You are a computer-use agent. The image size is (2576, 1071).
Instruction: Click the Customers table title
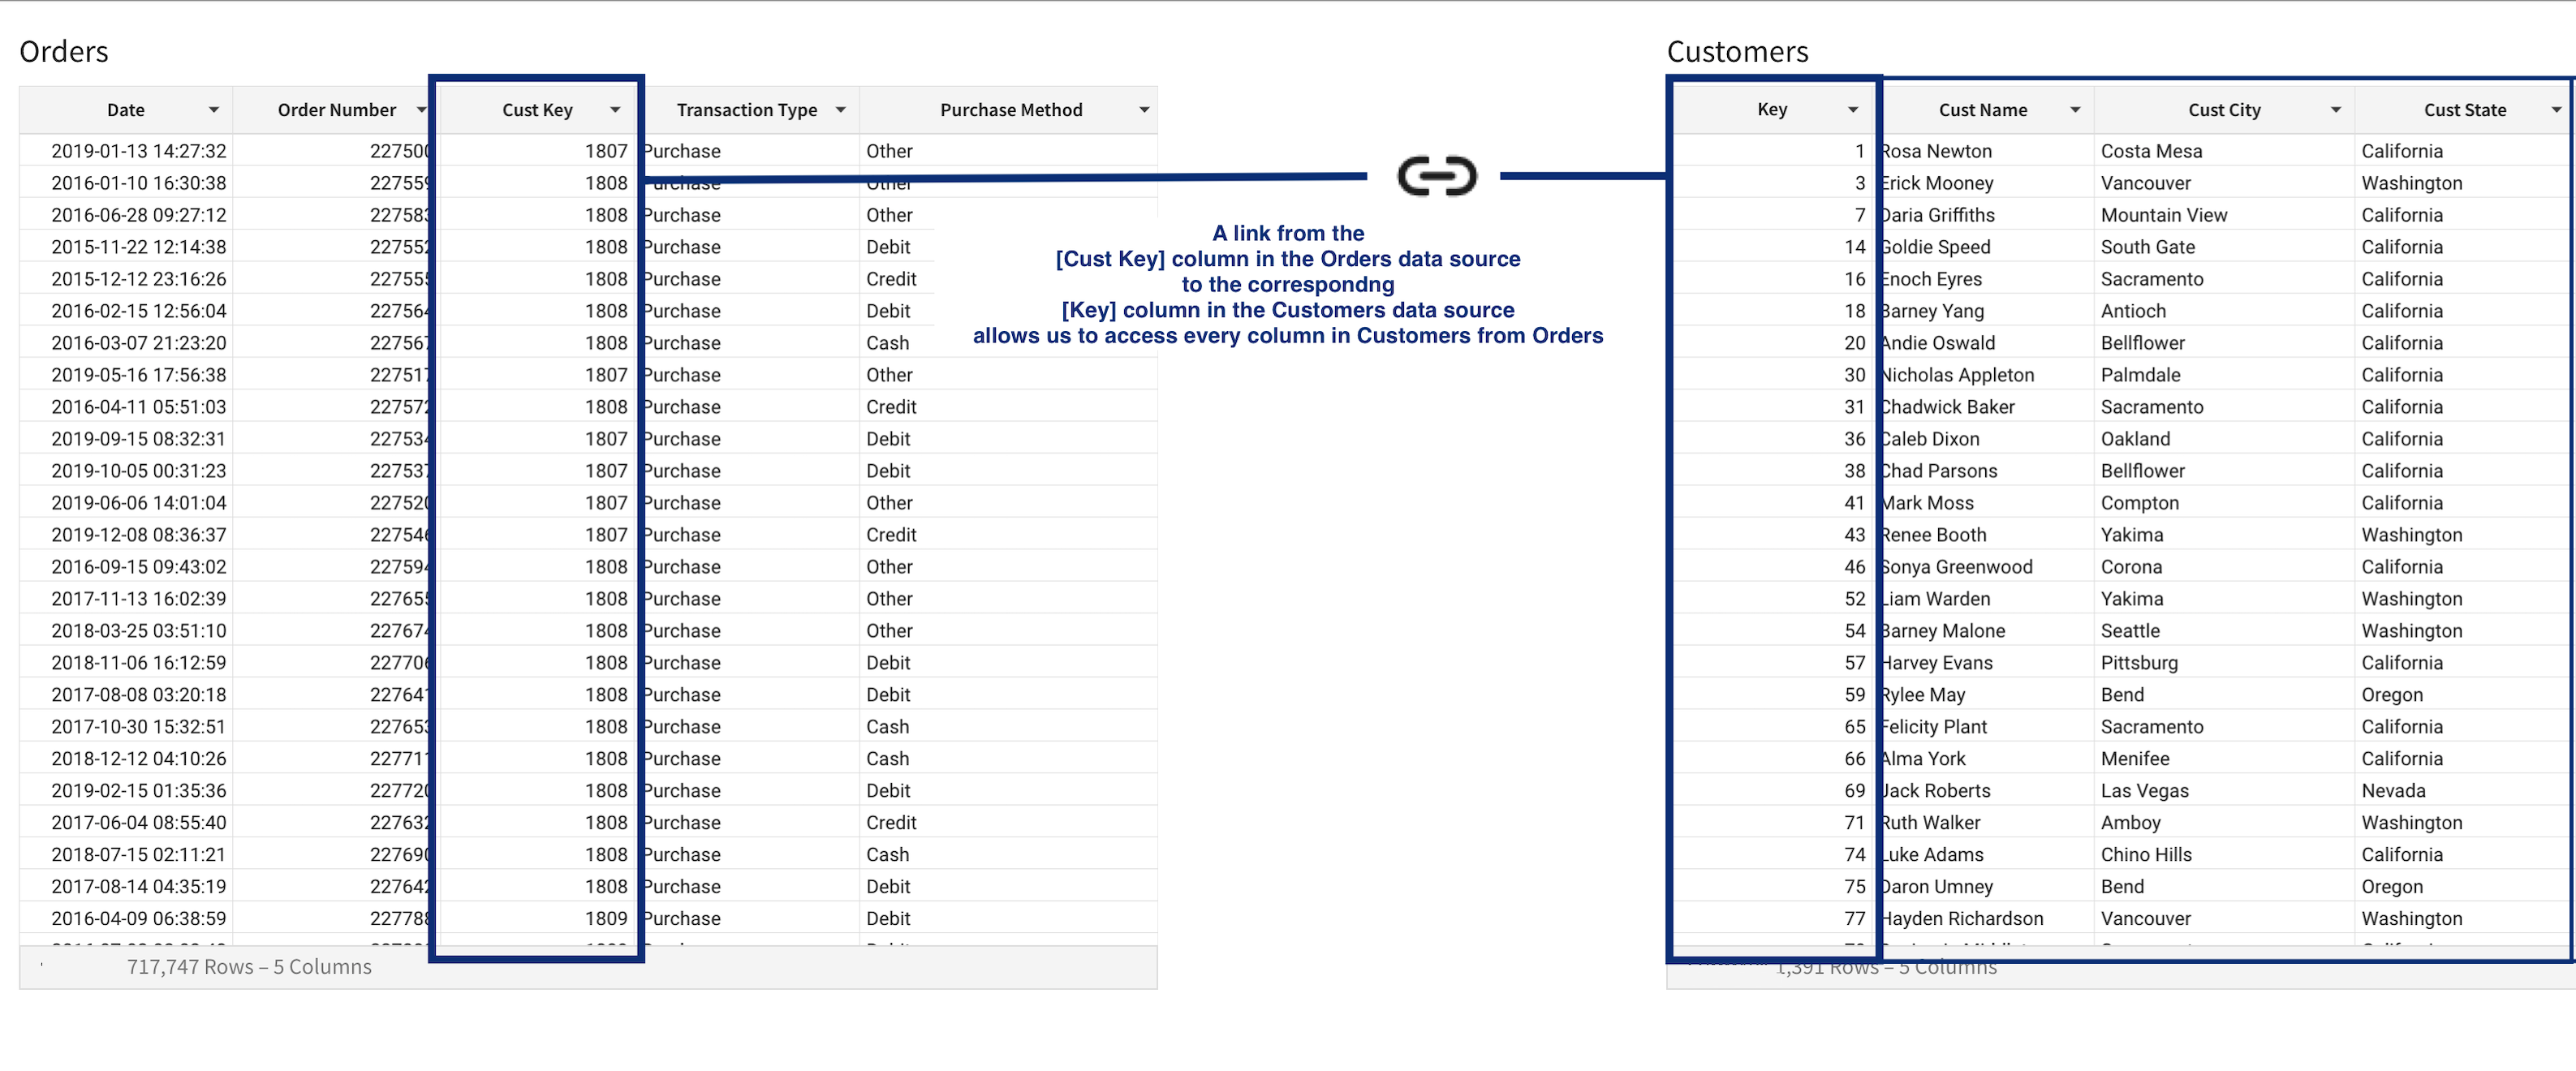pyautogui.click(x=1737, y=51)
